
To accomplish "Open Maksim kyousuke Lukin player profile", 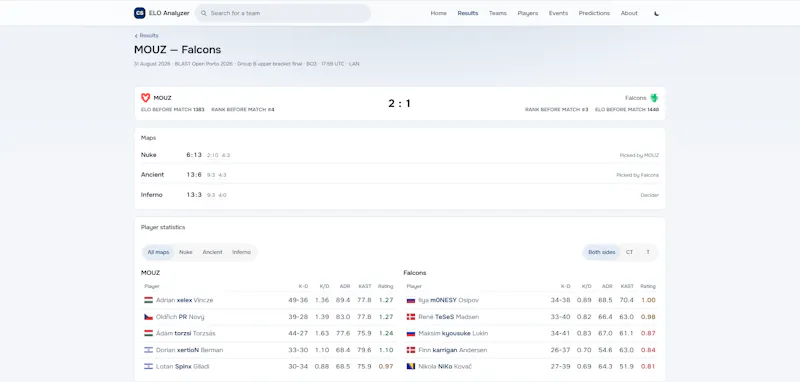I will point(453,334).
